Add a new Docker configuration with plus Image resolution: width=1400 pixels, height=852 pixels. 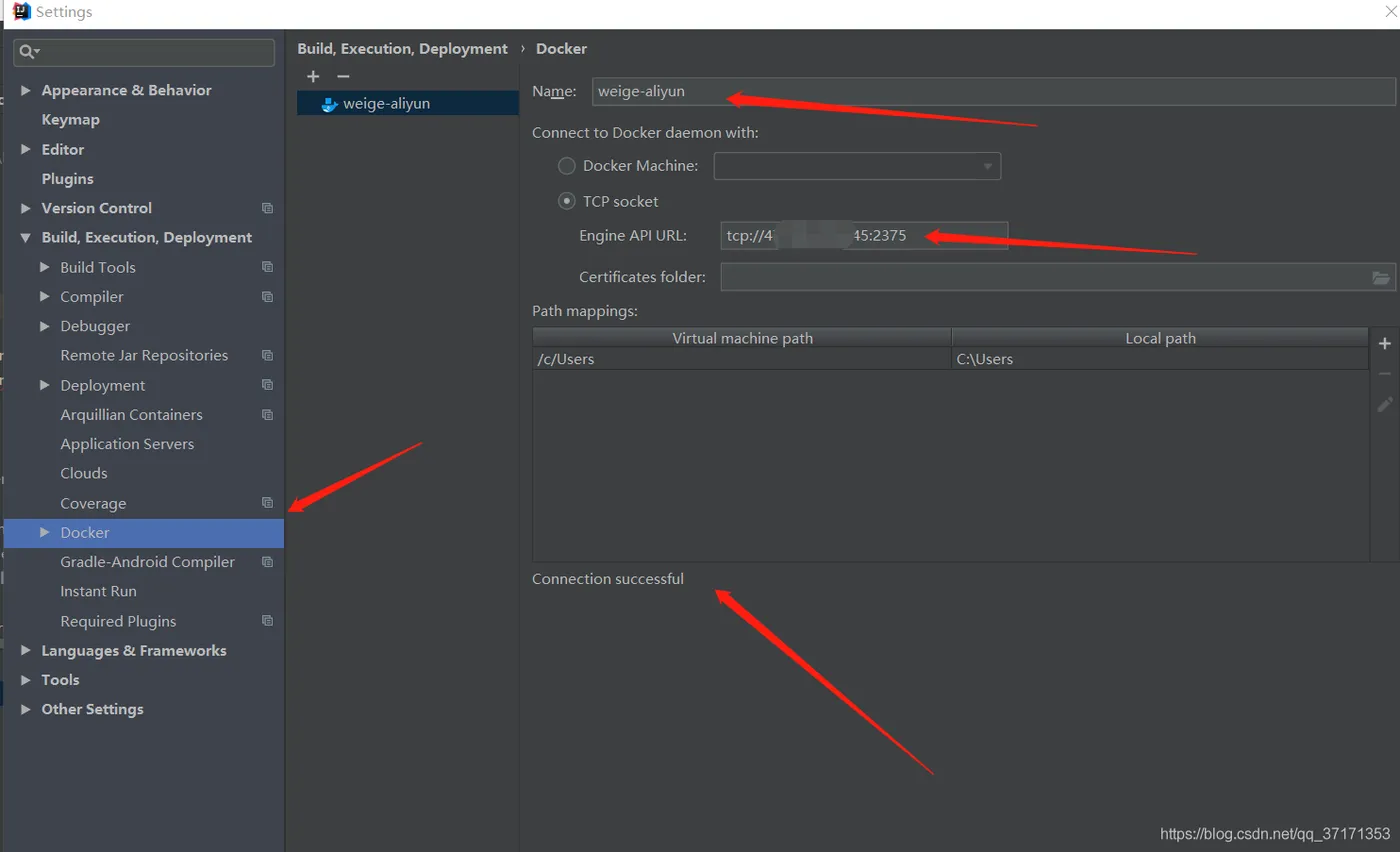pyautogui.click(x=313, y=76)
